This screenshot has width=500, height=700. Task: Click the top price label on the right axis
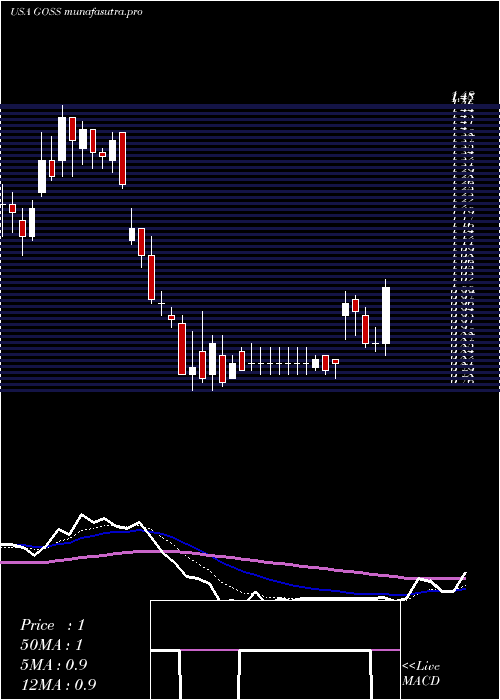pyautogui.click(x=463, y=95)
